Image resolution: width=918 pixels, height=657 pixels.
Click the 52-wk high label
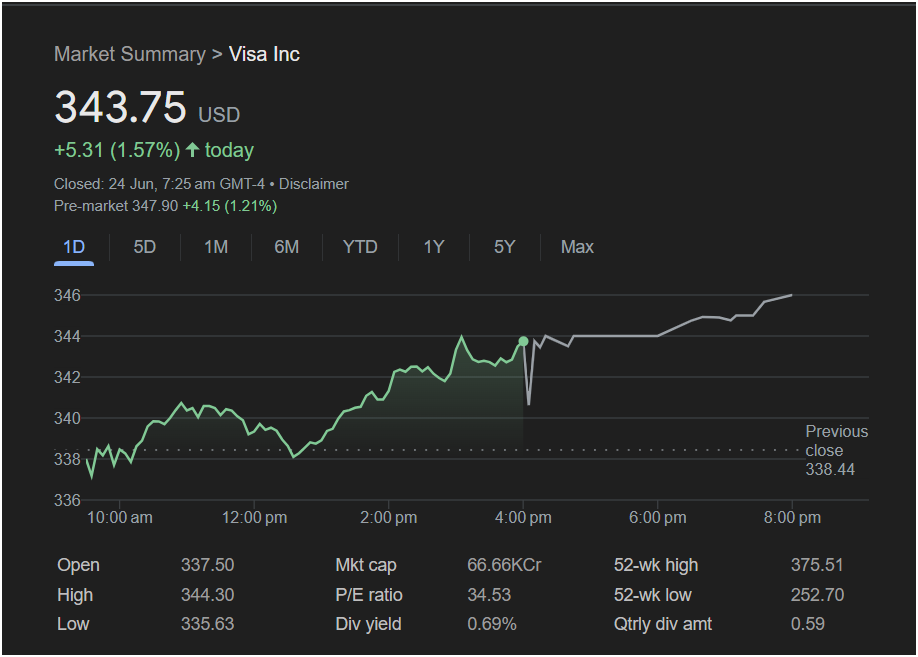(x=656, y=565)
